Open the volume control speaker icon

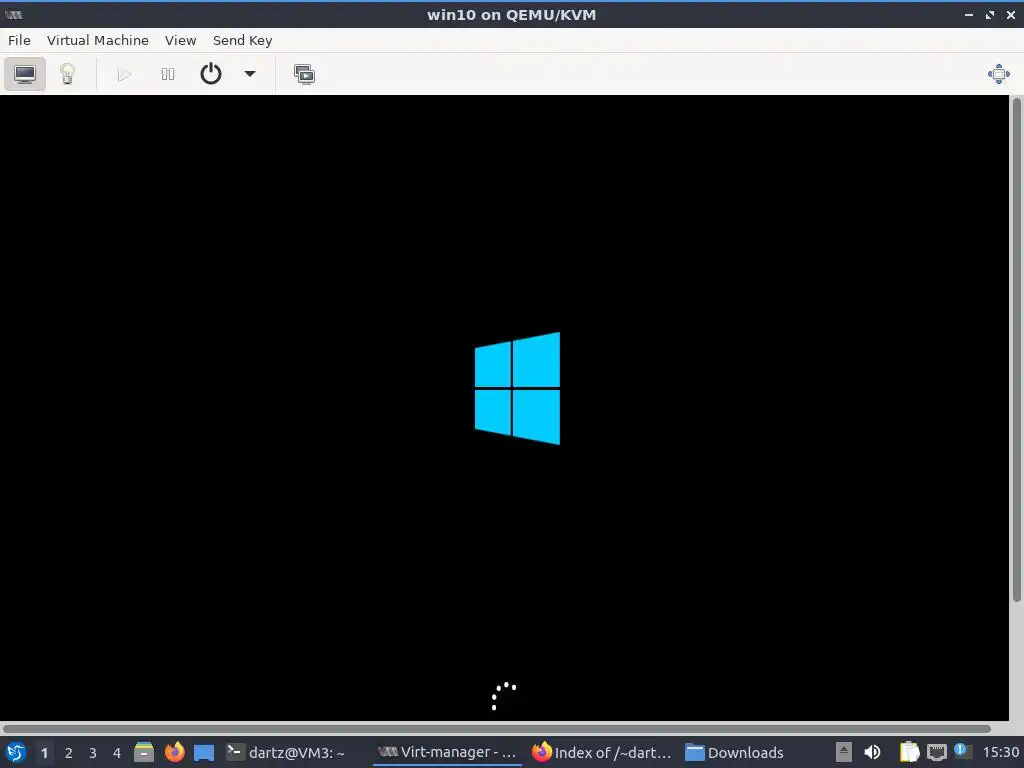pos(872,752)
